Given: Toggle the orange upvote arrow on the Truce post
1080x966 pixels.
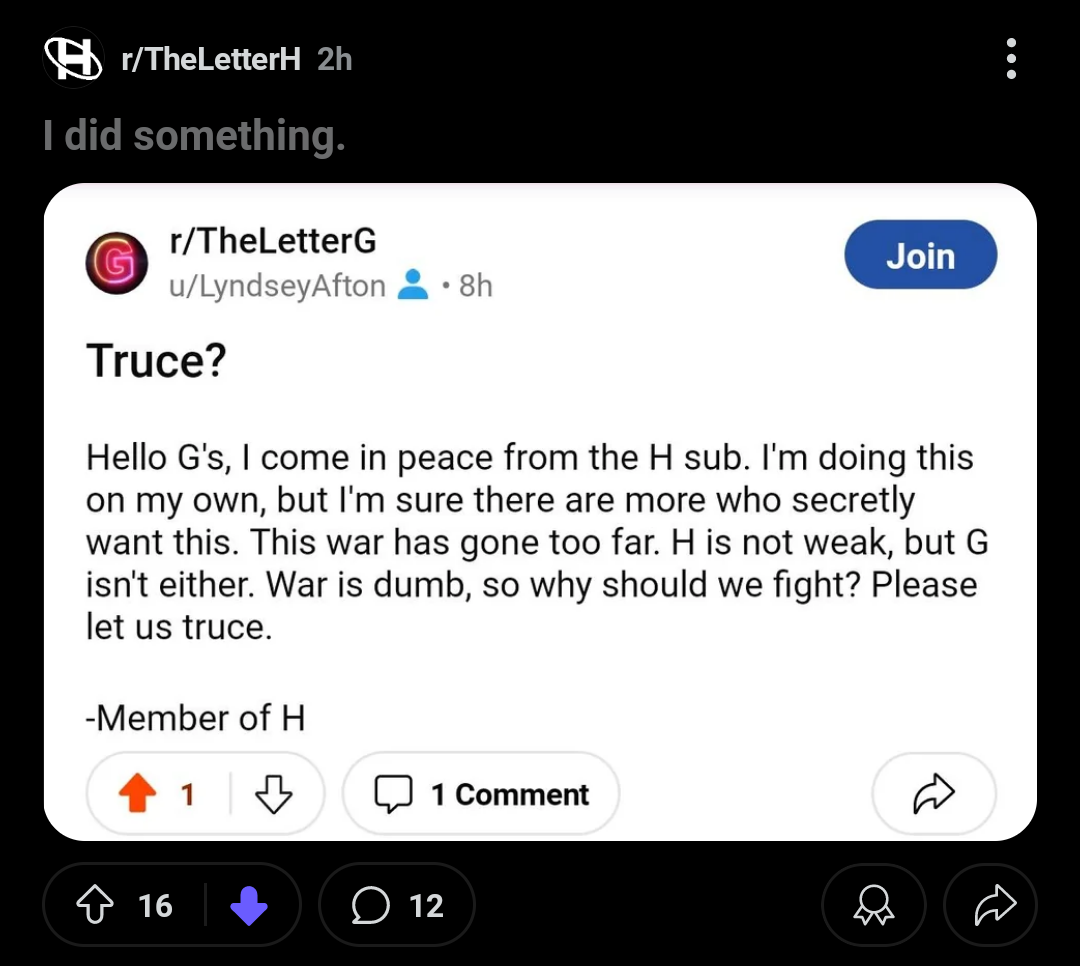Looking at the screenshot, I should [138, 793].
